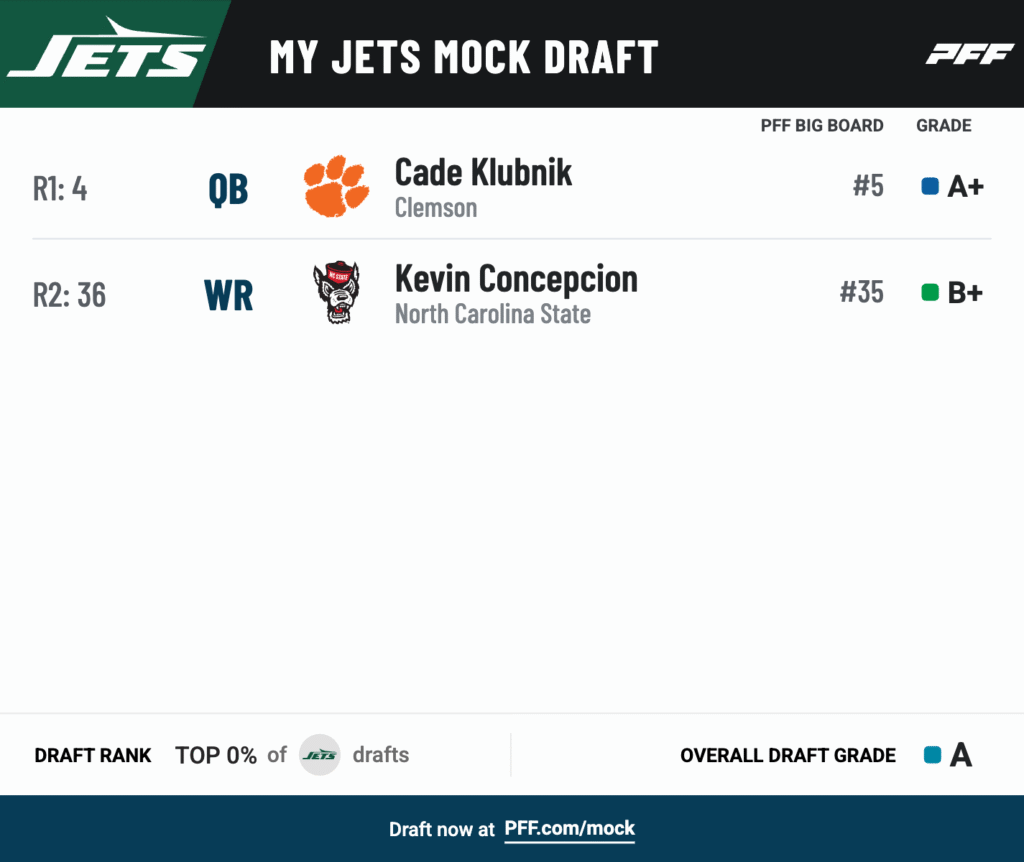
Task: Click the Jets logo in header
Action: pyautogui.click(x=107, y=48)
